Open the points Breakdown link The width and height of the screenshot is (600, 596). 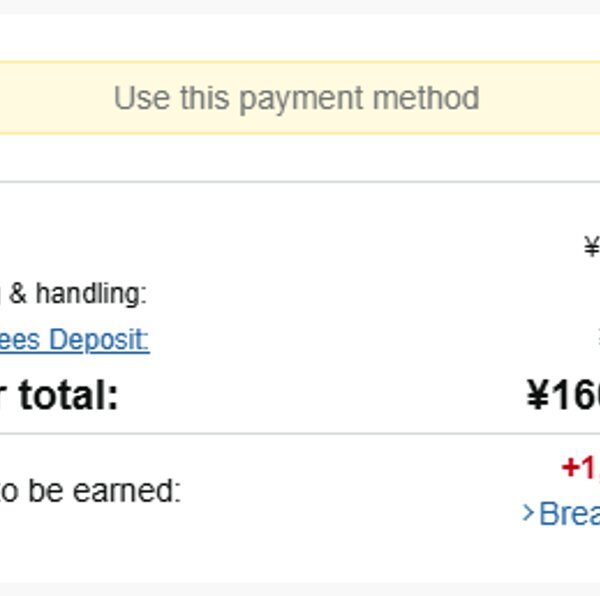point(570,514)
